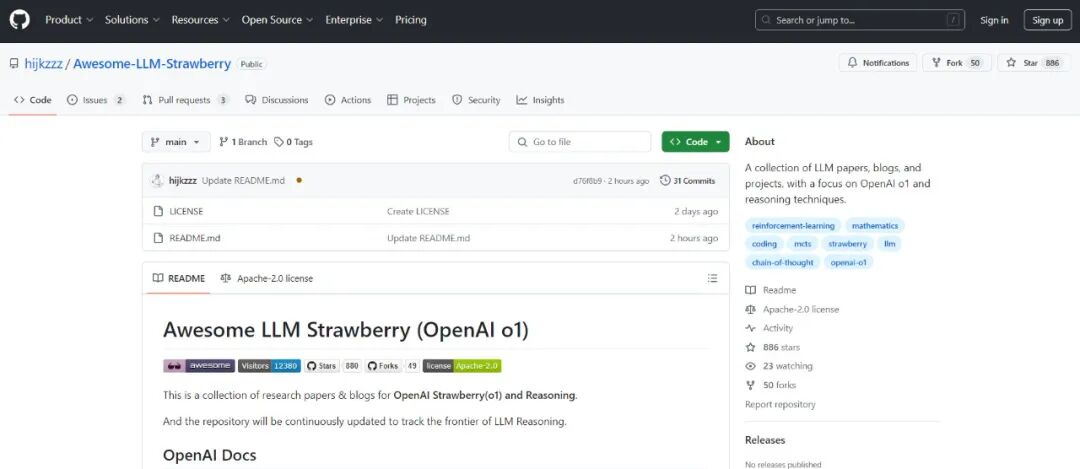Click the awesome badge
The image size is (1080, 469).
199,366
